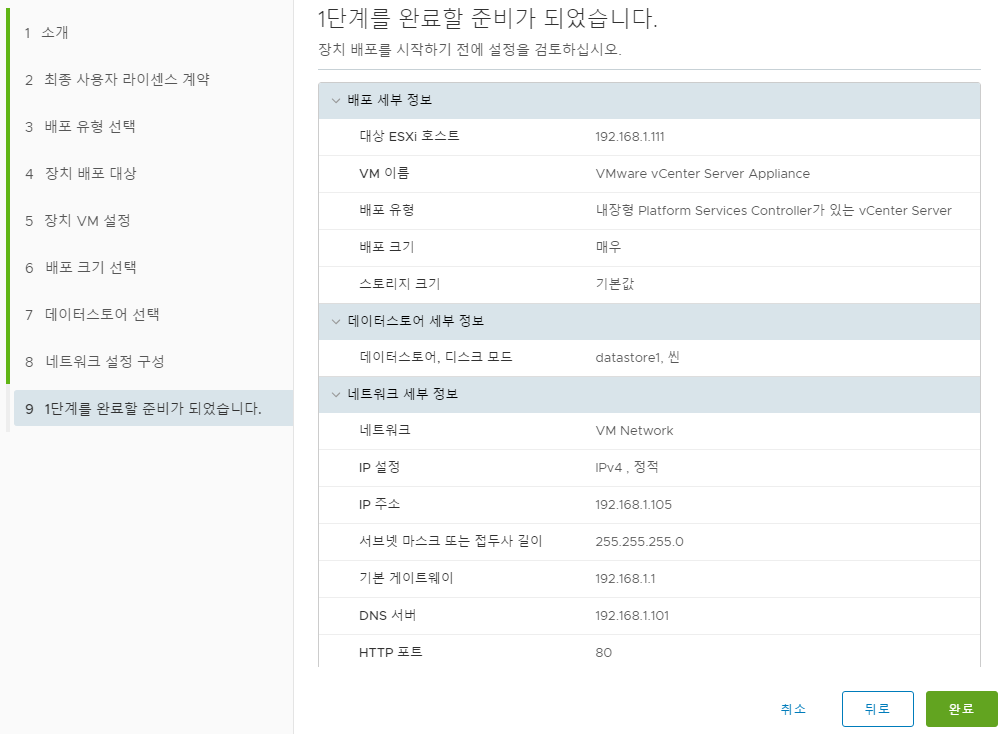Click the 네트워크 row label
This screenshot has width=1005, height=734.
point(385,430)
